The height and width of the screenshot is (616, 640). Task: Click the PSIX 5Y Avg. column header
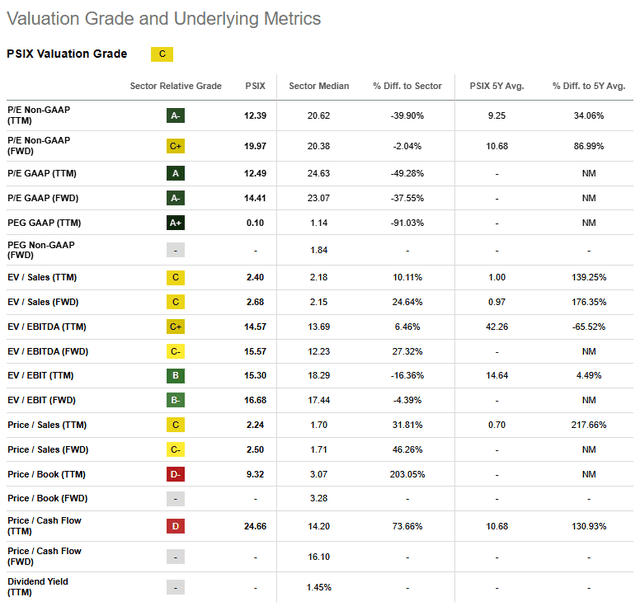click(497, 86)
